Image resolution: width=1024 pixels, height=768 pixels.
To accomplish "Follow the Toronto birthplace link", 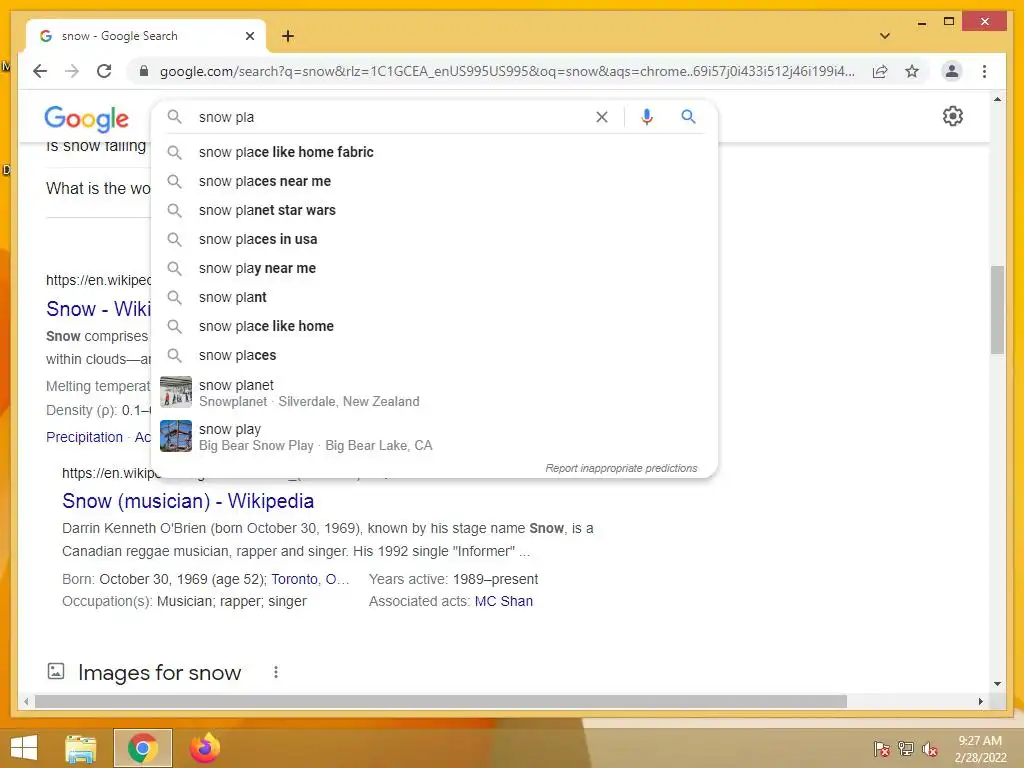I will click(x=310, y=579).
